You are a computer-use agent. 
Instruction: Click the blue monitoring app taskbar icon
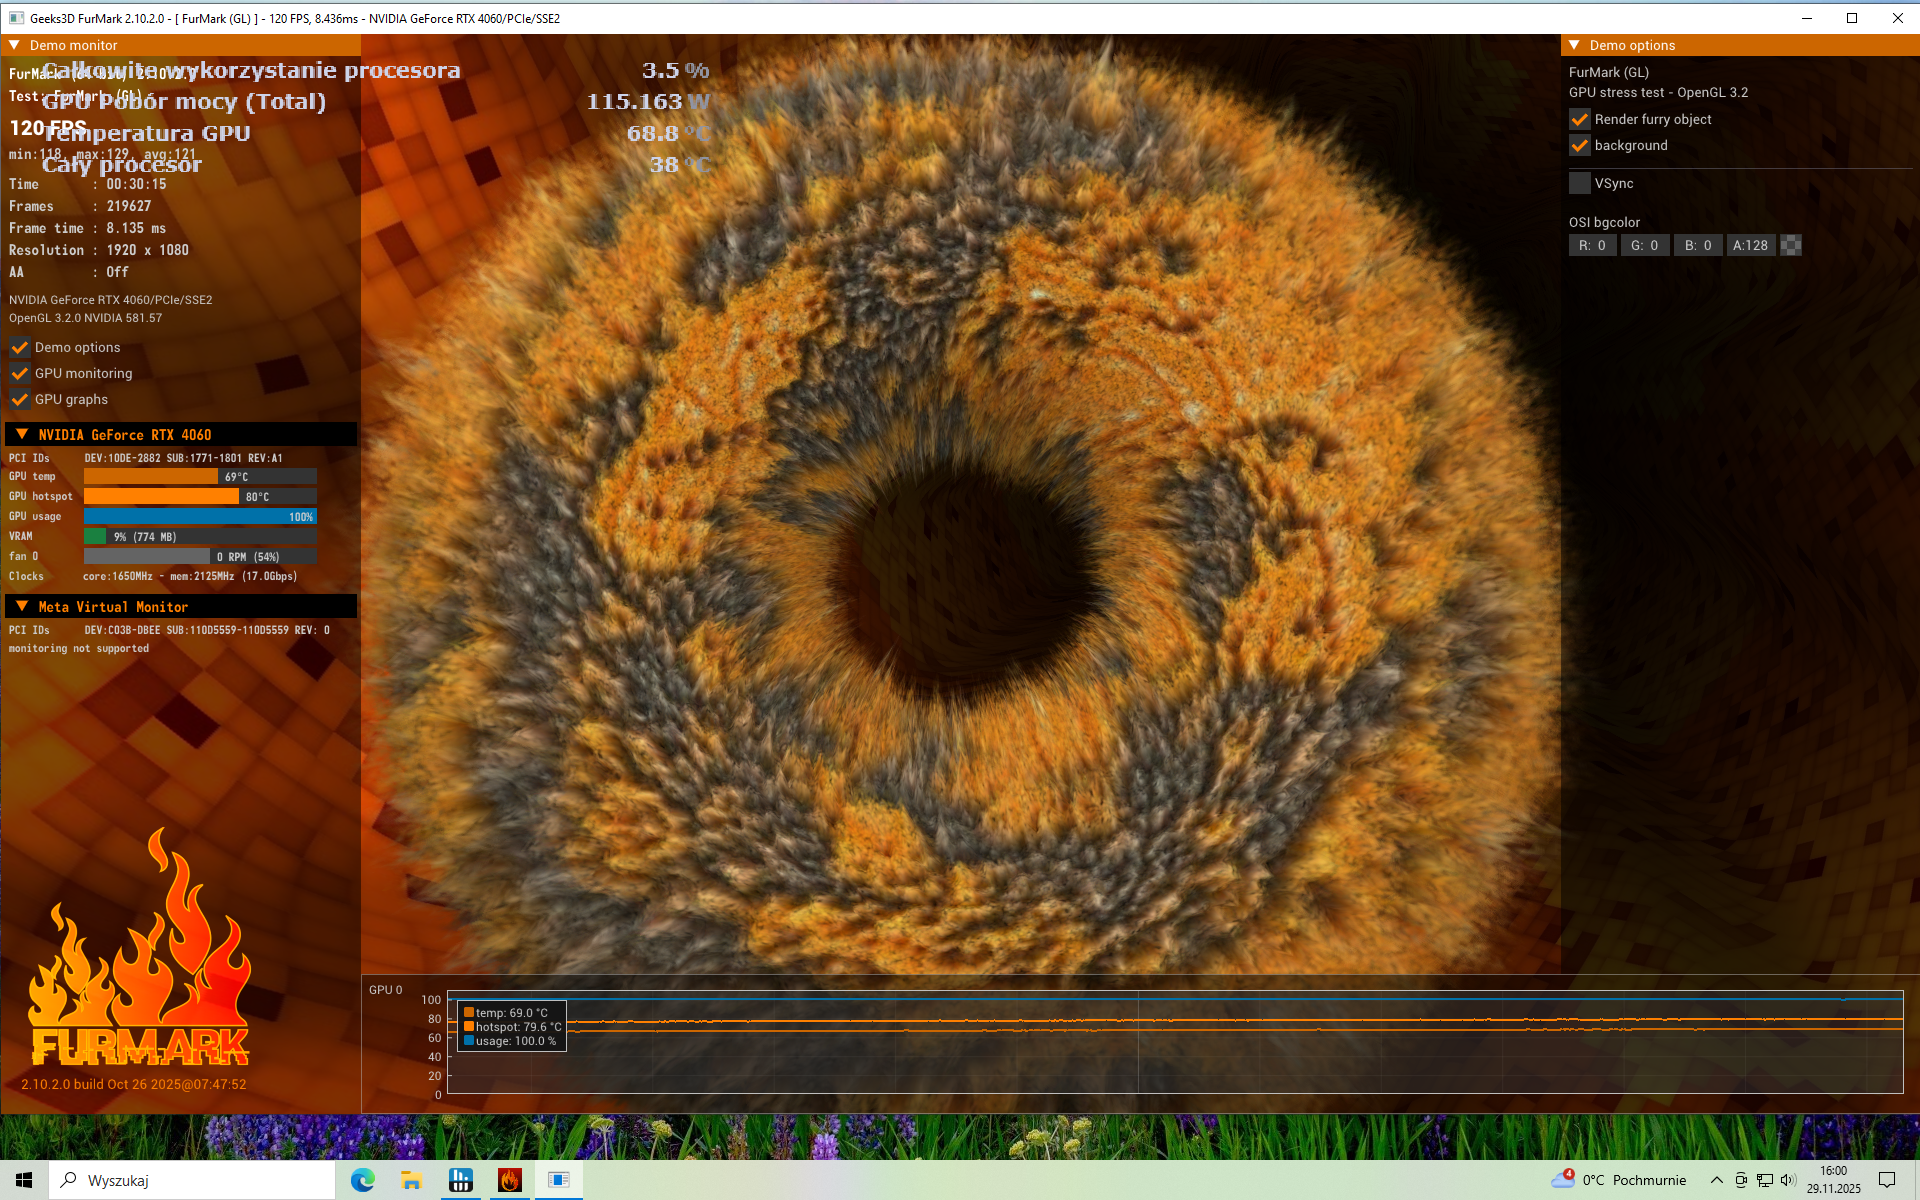pos(460,1180)
